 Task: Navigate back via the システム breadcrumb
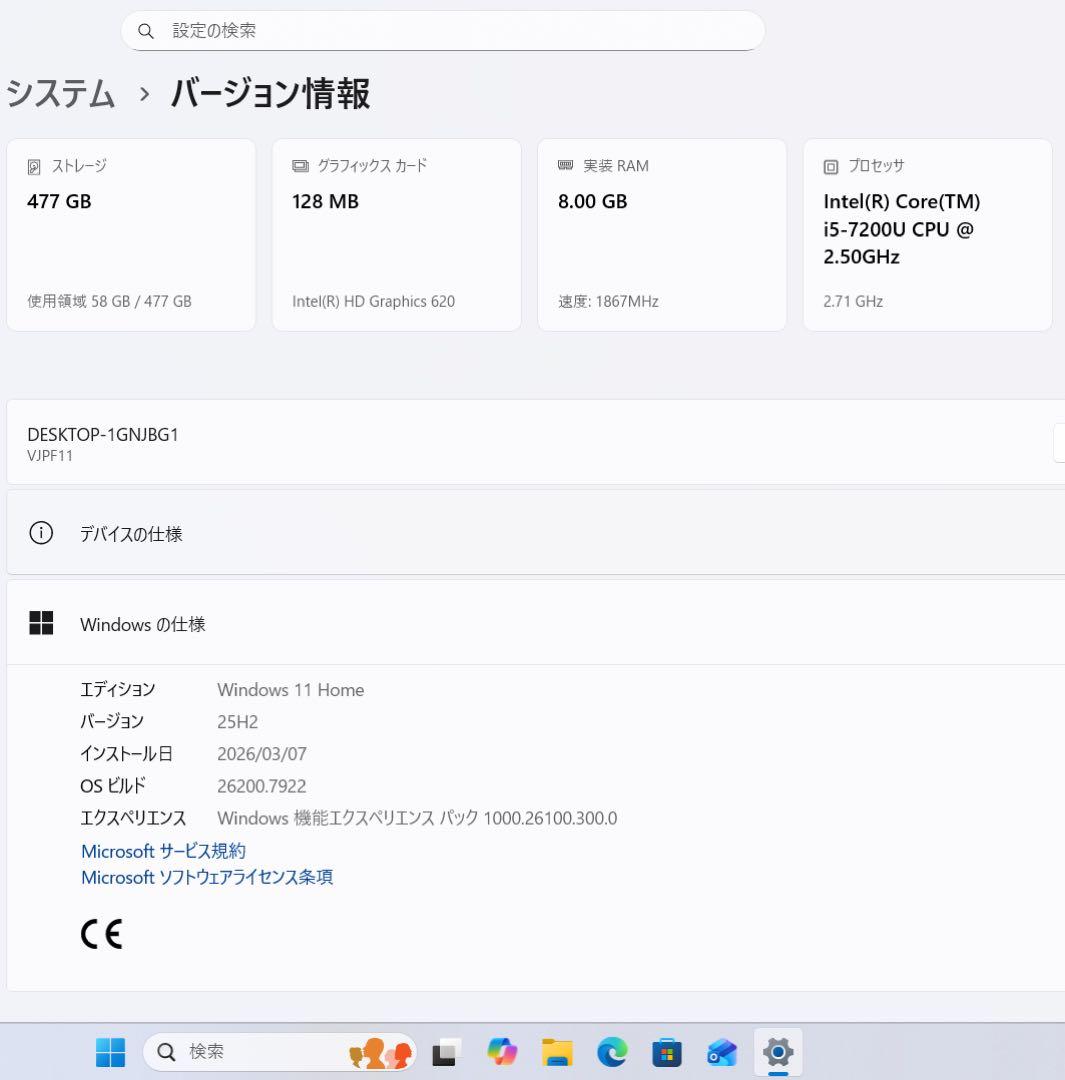(x=60, y=95)
